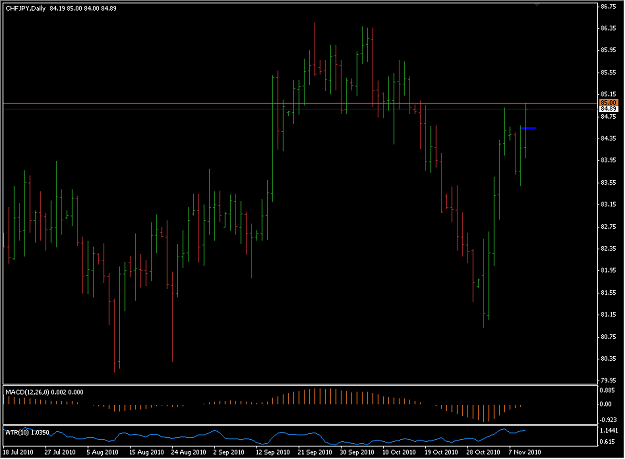Image resolution: width=625 pixels, height=459 pixels.
Task: Click the 27 Jul 2010 date label
Action: [60, 452]
